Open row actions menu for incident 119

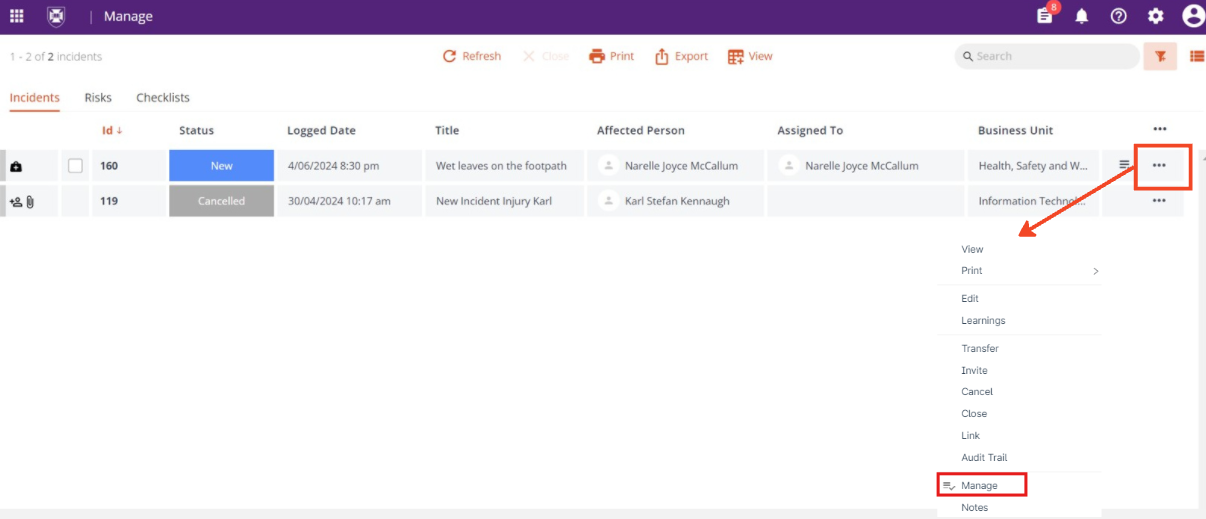pos(1159,201)
